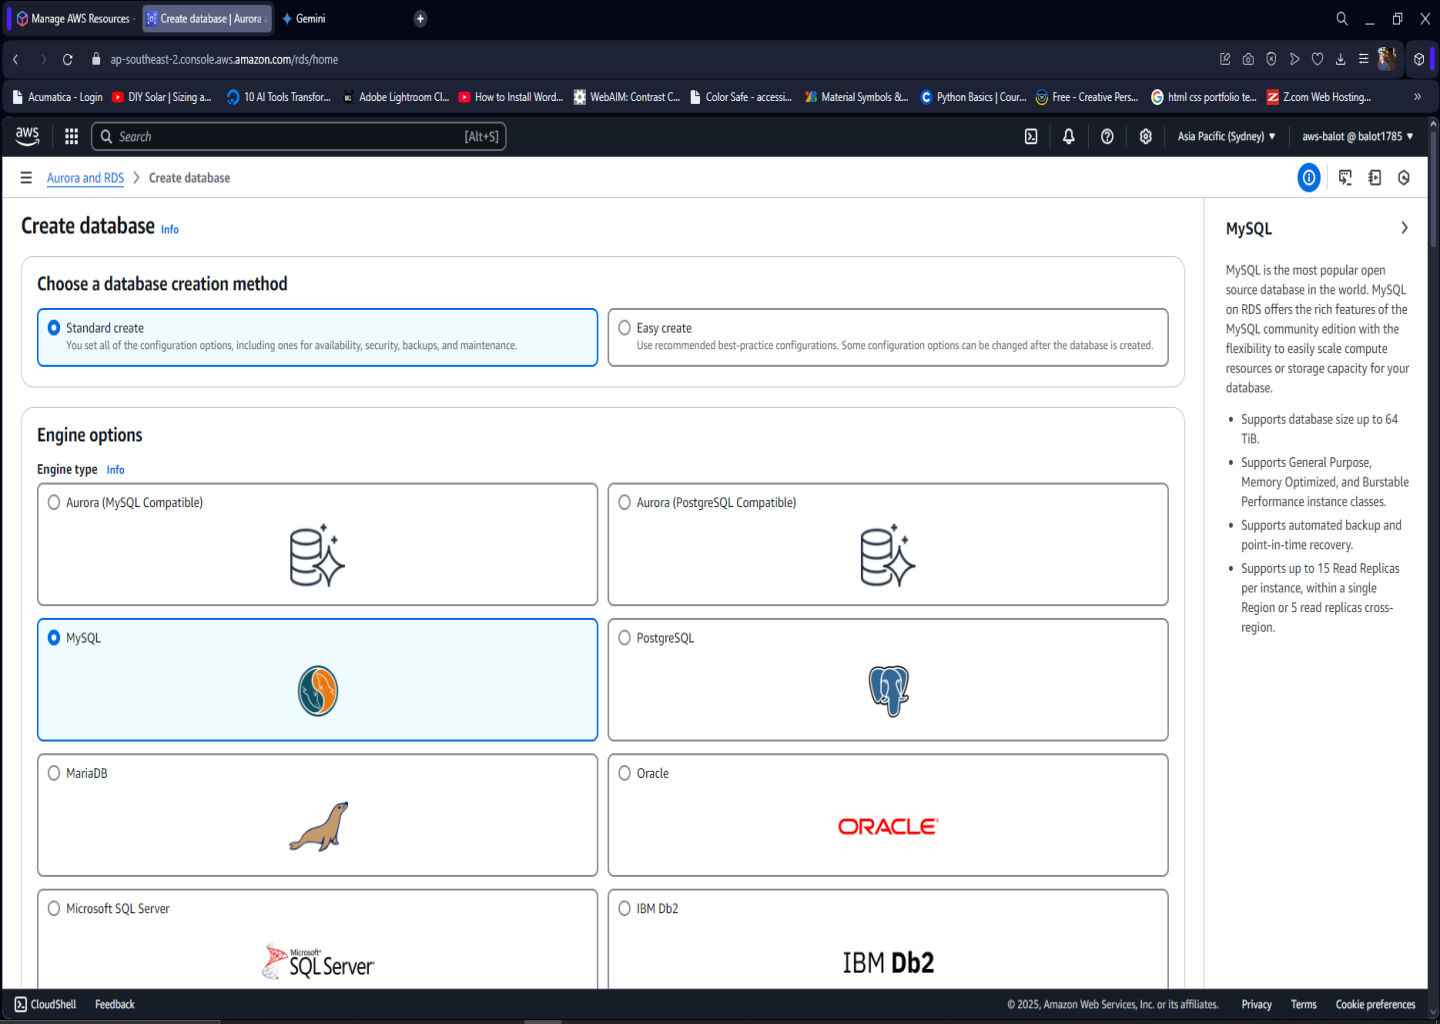Choose the MariaDB engine radio button

coord(54,773)
